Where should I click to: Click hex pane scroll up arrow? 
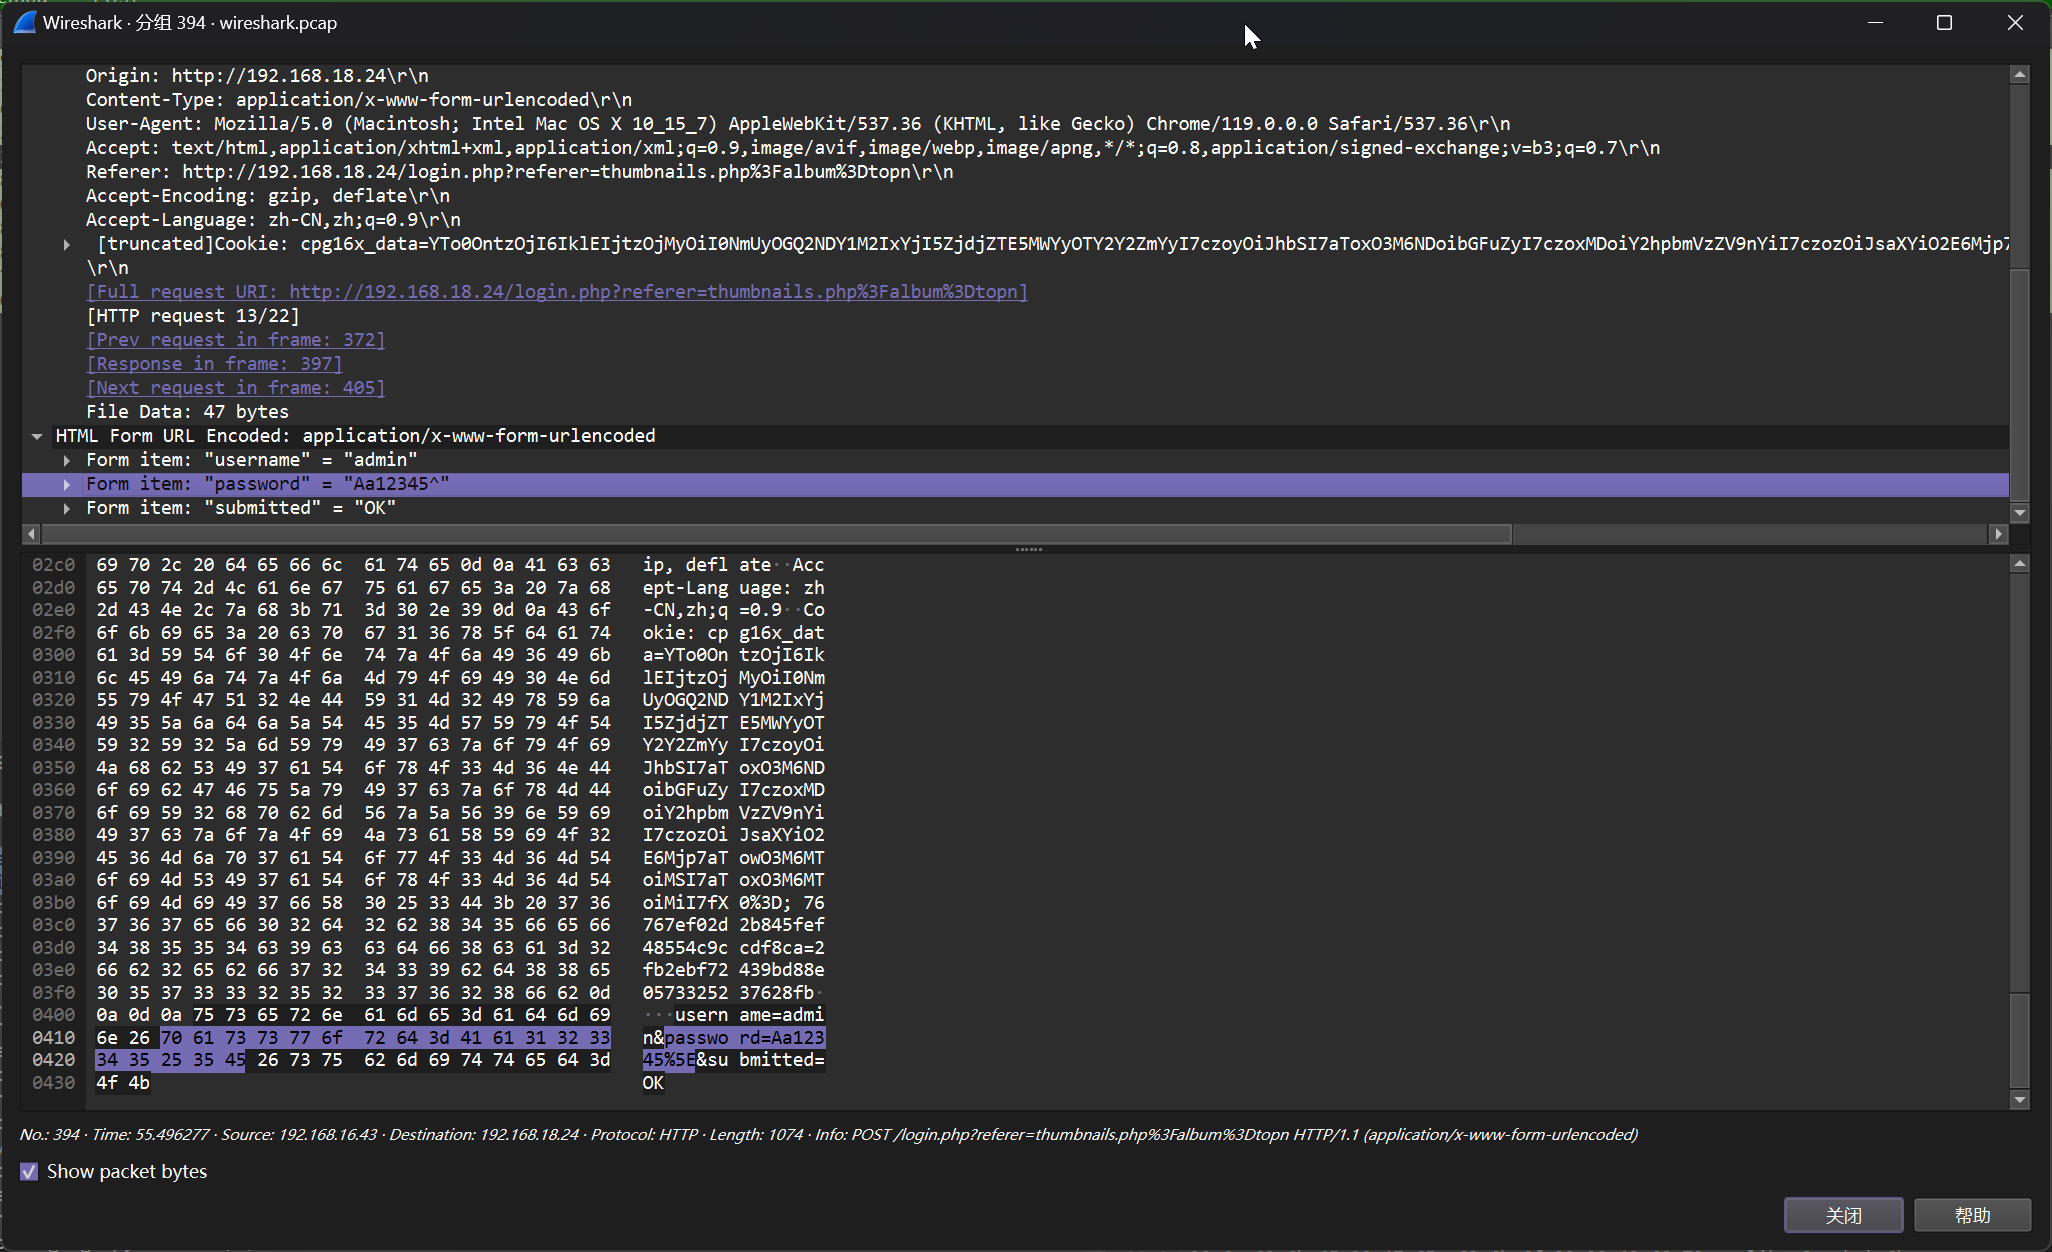click(2020, 564)
